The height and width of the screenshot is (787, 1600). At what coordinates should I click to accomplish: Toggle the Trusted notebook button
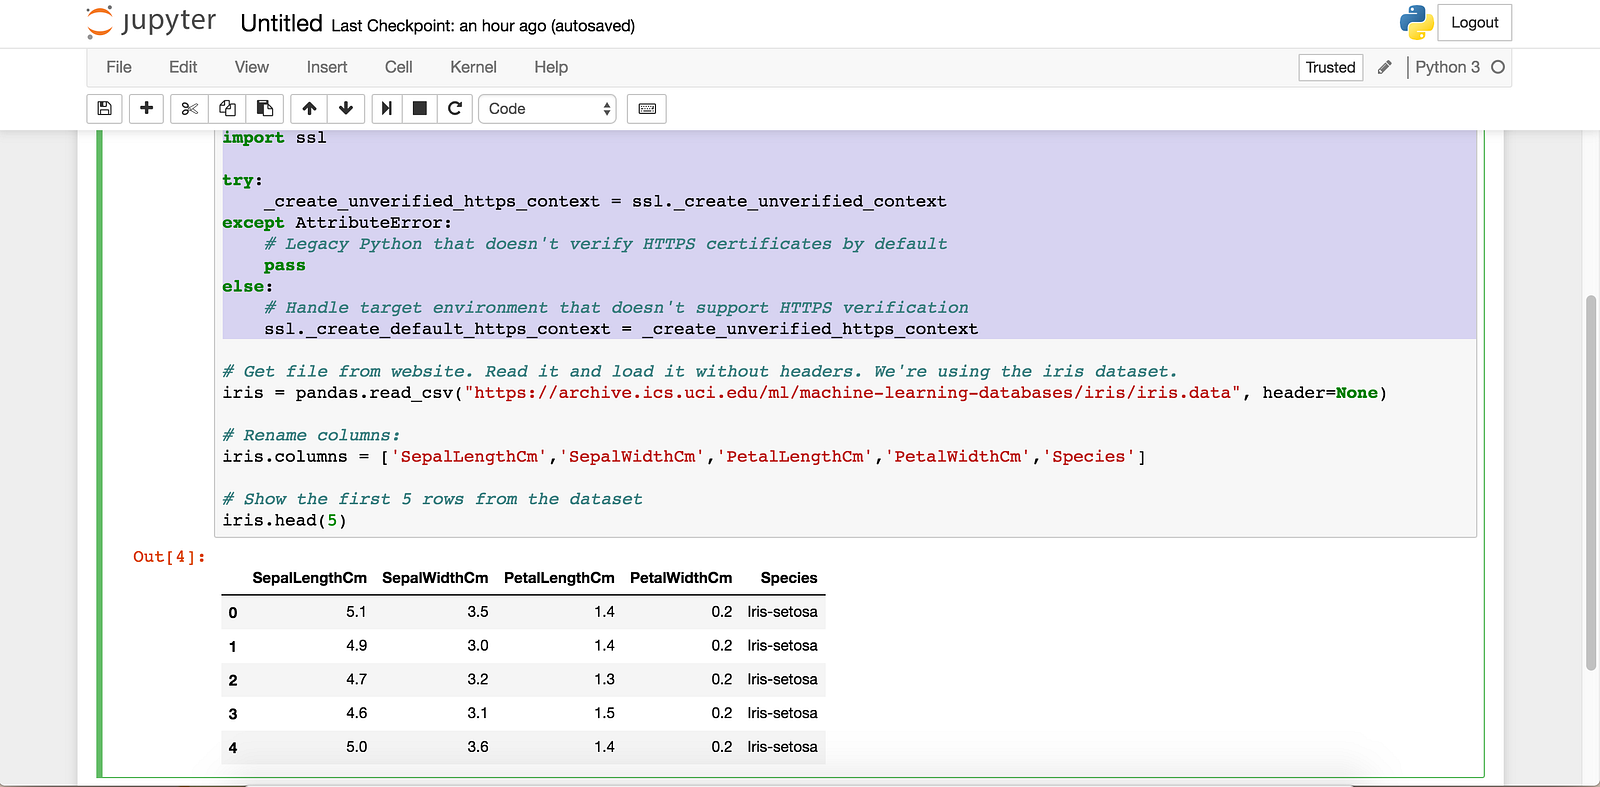(1330, 67)
